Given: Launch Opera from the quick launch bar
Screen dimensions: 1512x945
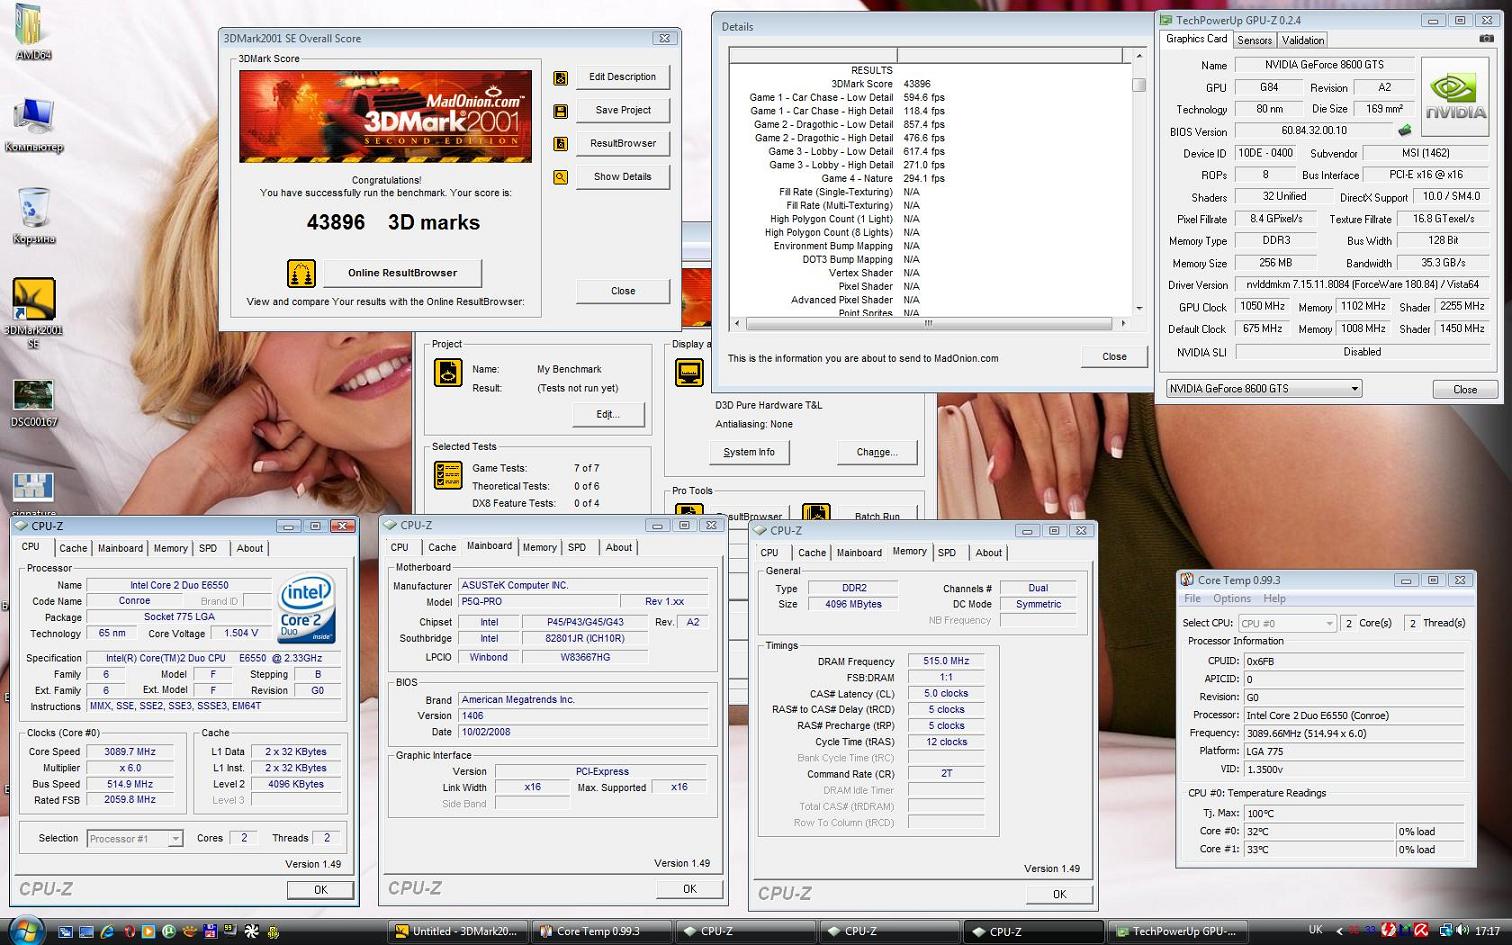Looking at the screenshot, I should click(x=128, y=932).
